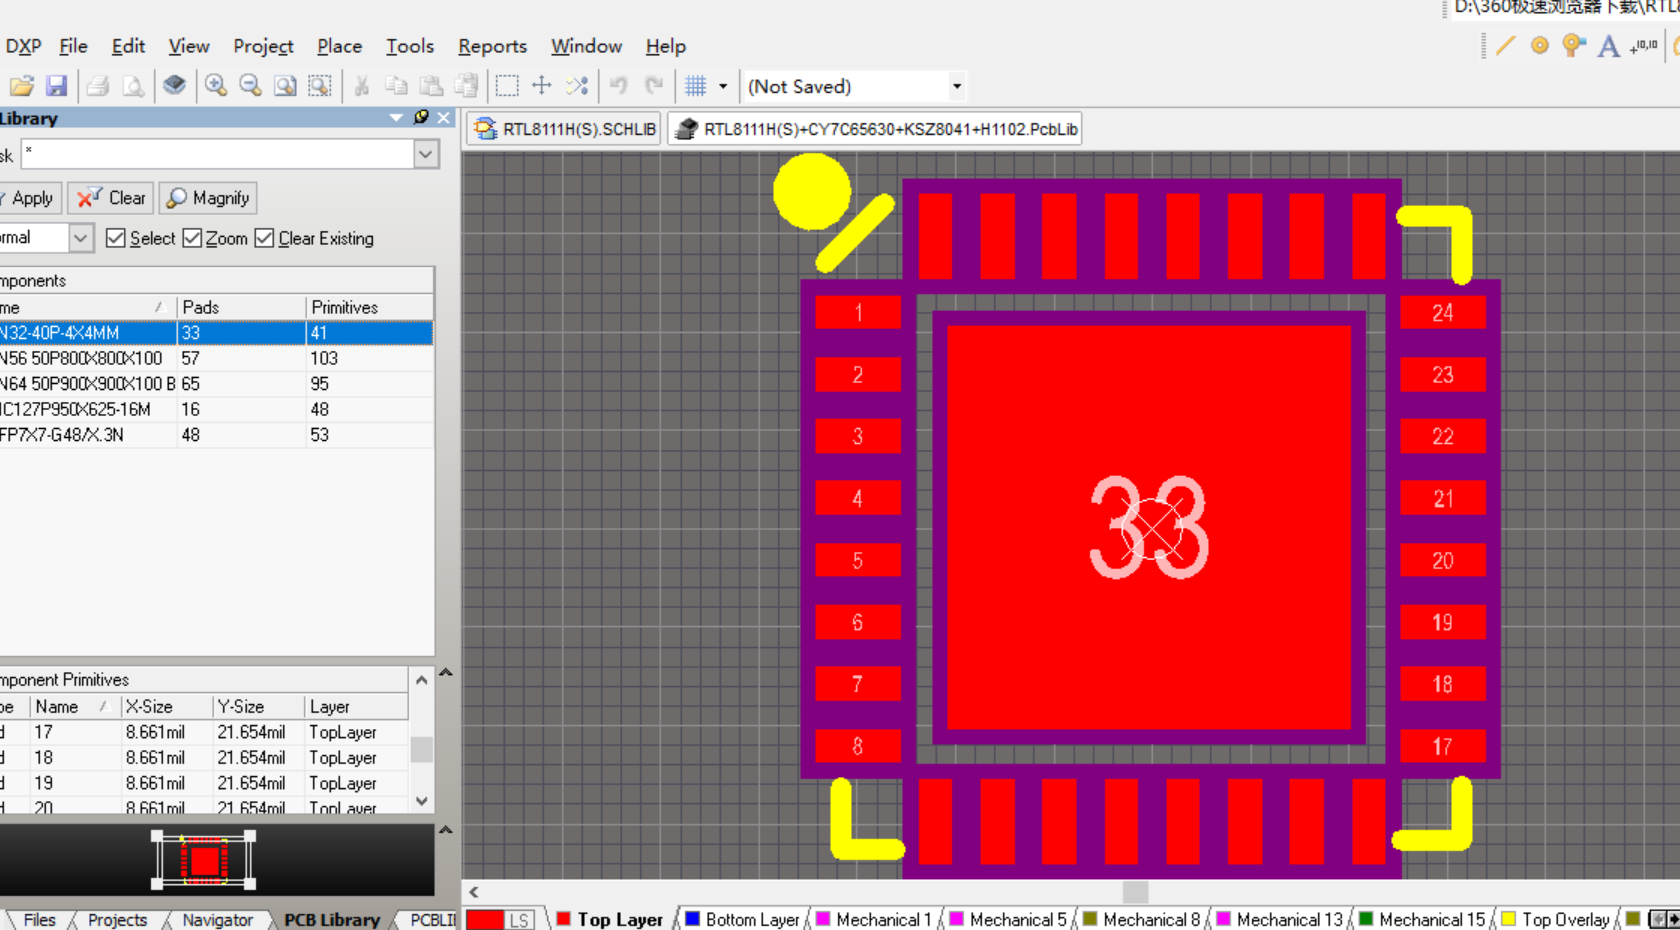
Task: Click the Deselect All icon
Action: coord(577,86)
